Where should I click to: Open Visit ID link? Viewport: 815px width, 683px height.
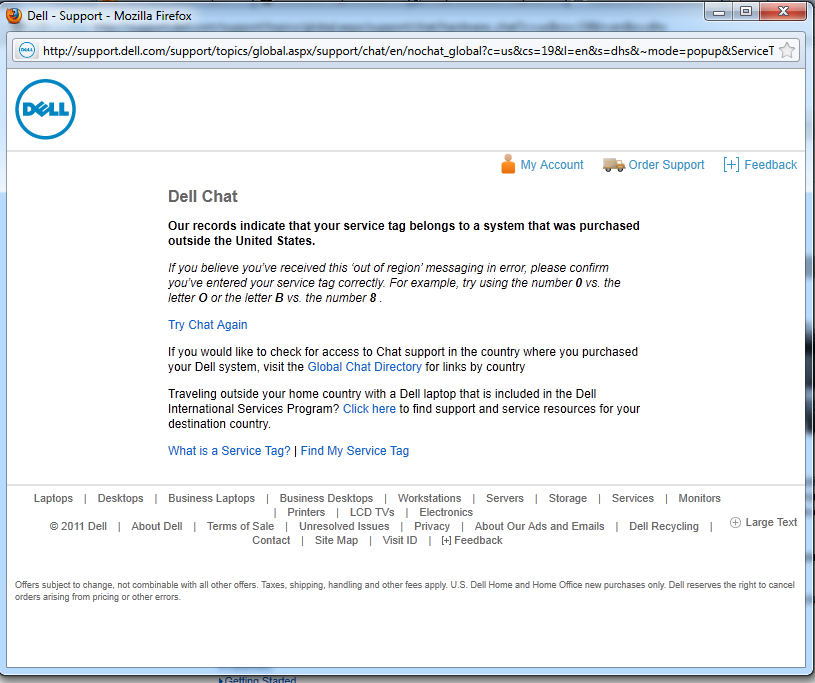point(399,540)
